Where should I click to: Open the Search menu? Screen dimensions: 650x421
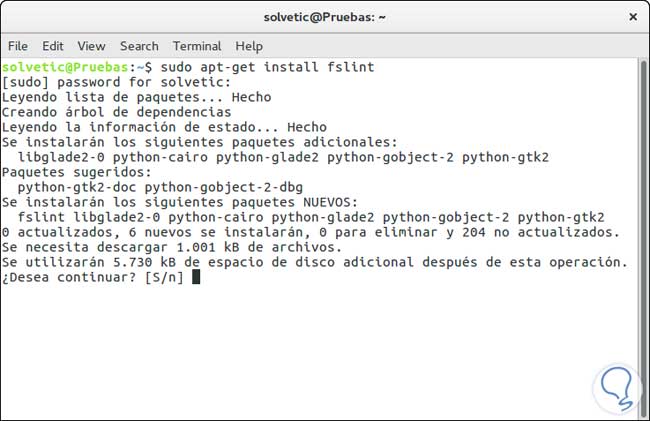[139, 46]
